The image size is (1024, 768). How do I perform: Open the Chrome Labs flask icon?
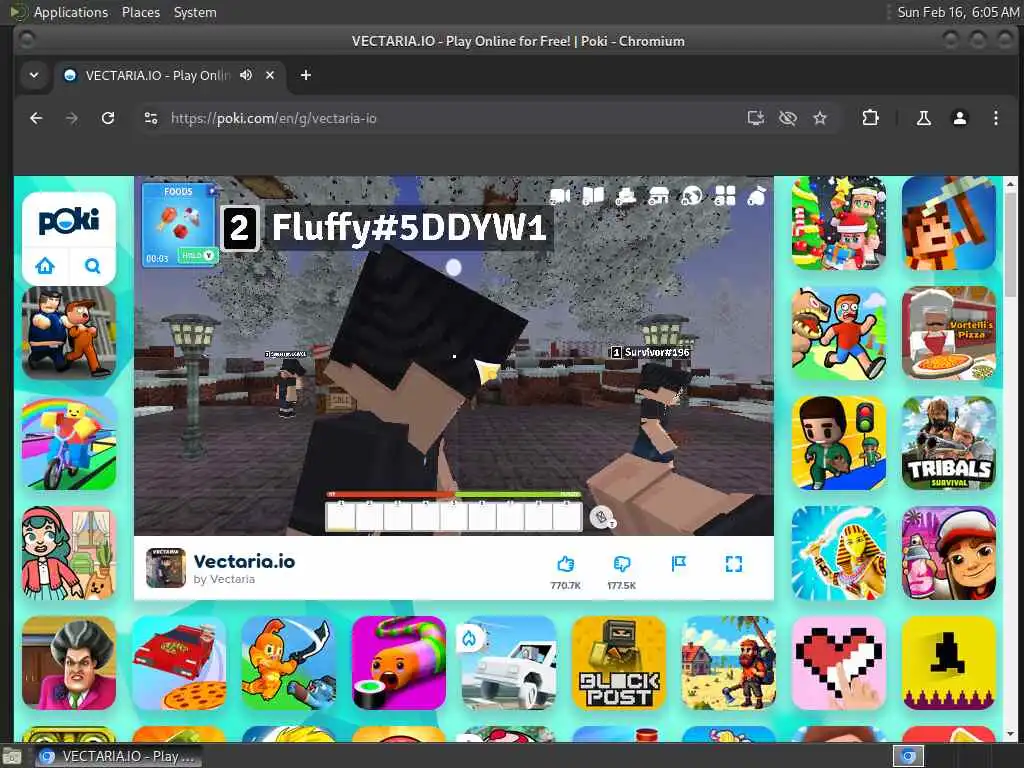[923, 118]
